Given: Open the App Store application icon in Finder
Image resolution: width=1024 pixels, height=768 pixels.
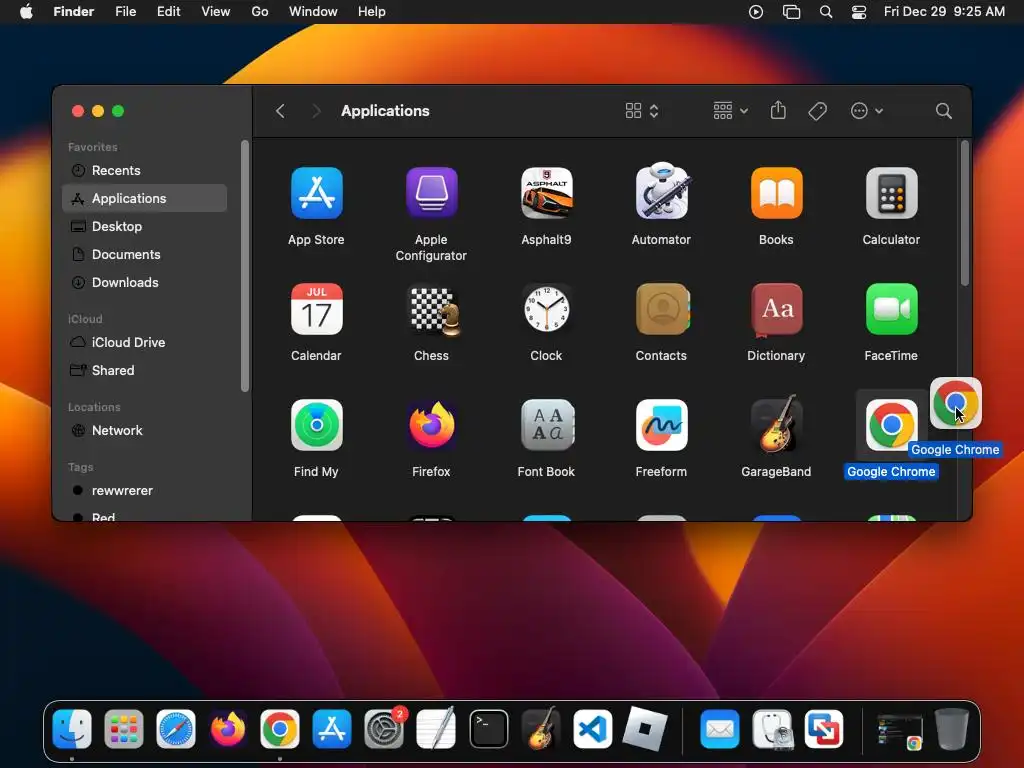Looking at the screenshot, I should 316,193.
